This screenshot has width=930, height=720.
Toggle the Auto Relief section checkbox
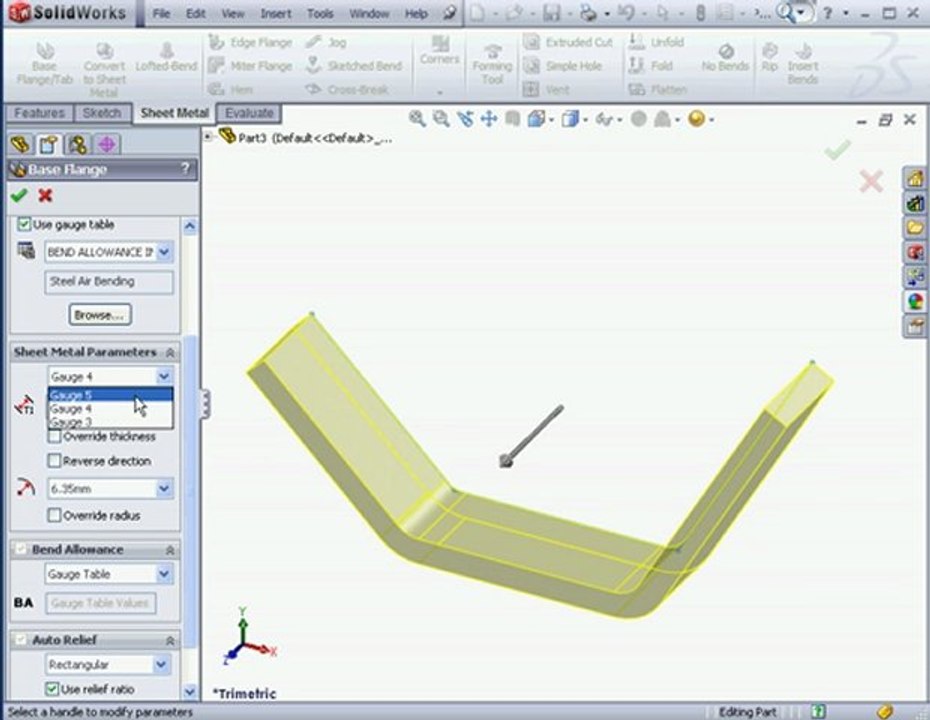tap(21, 639)
